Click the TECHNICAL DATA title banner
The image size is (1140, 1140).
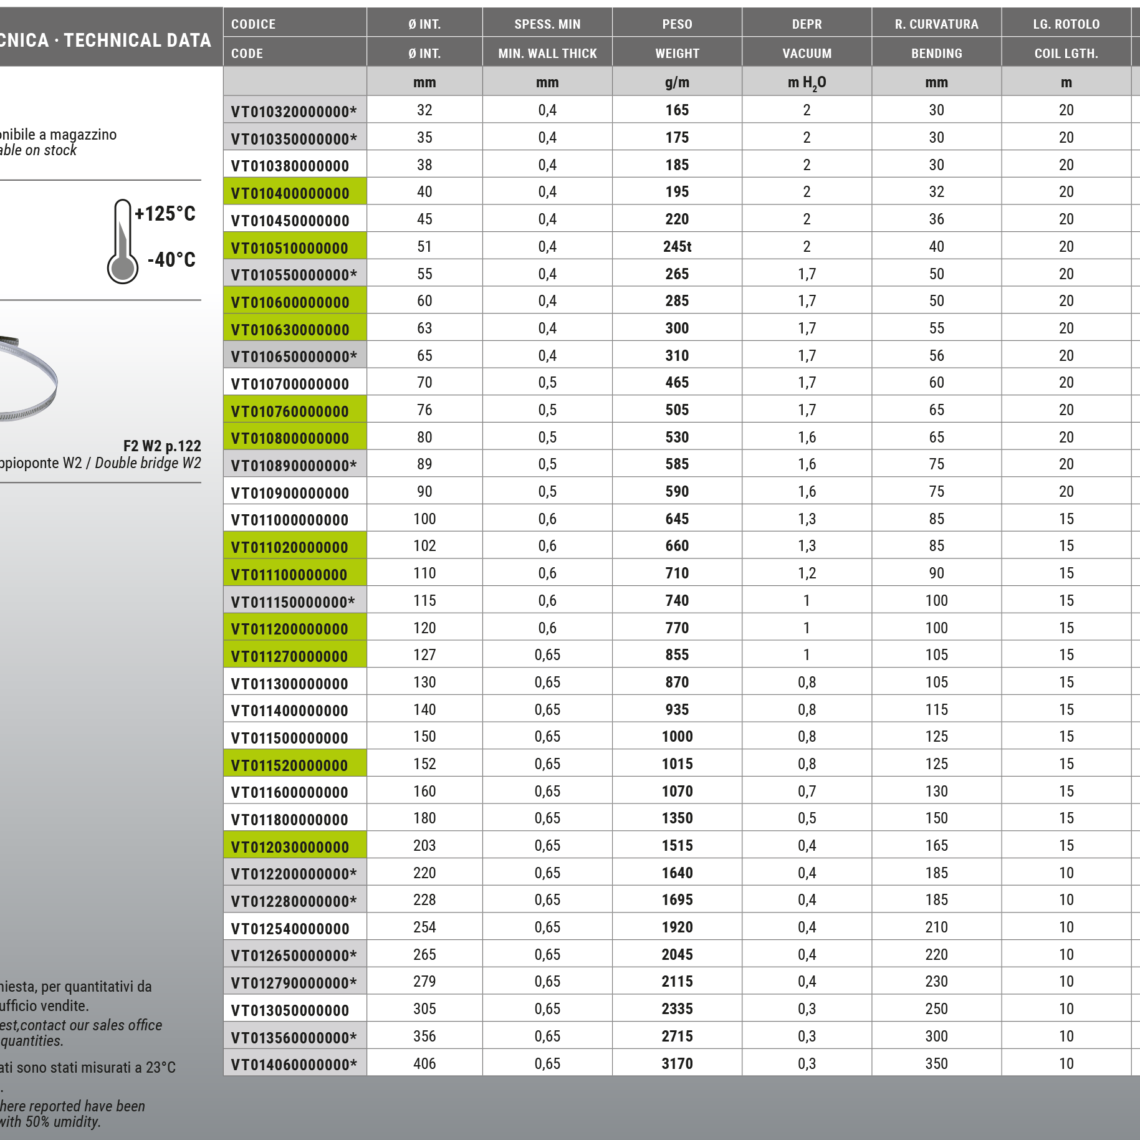click(x=110, y=40)
